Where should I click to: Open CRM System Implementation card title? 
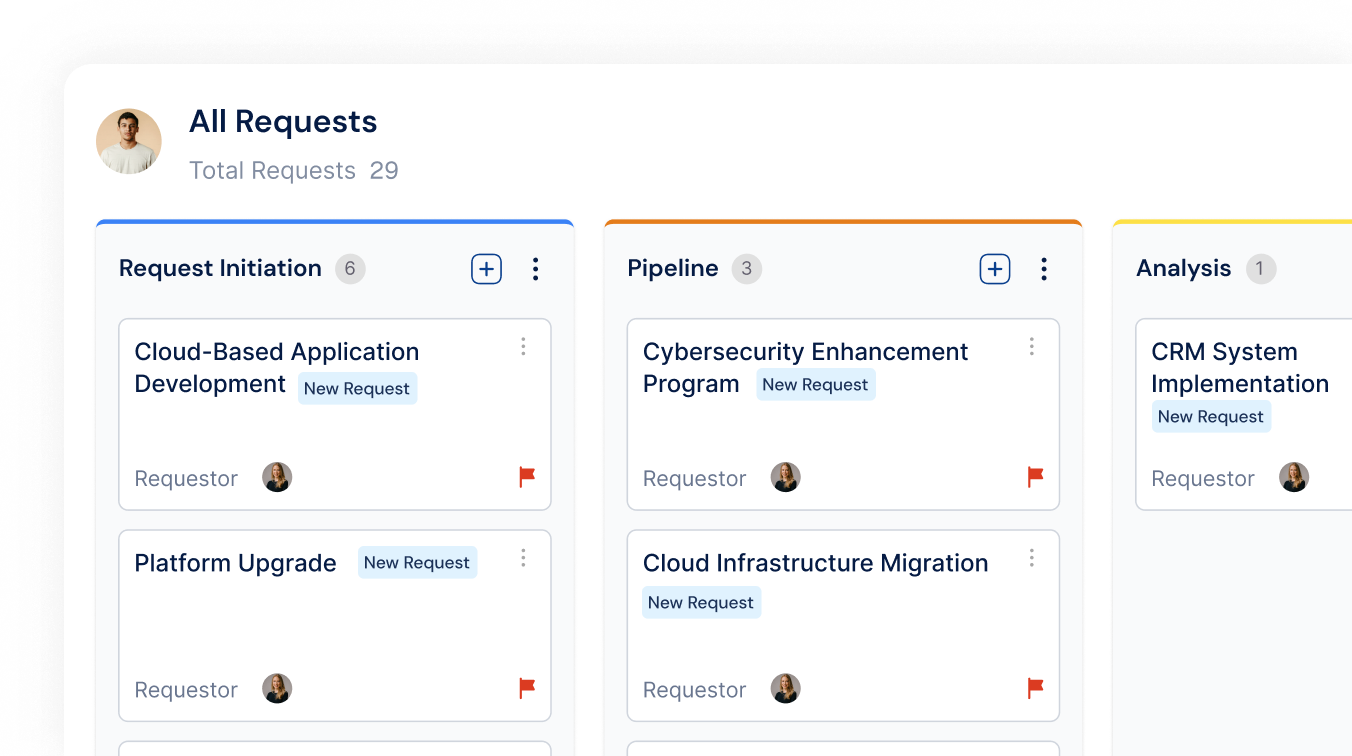pos(1240,368)
